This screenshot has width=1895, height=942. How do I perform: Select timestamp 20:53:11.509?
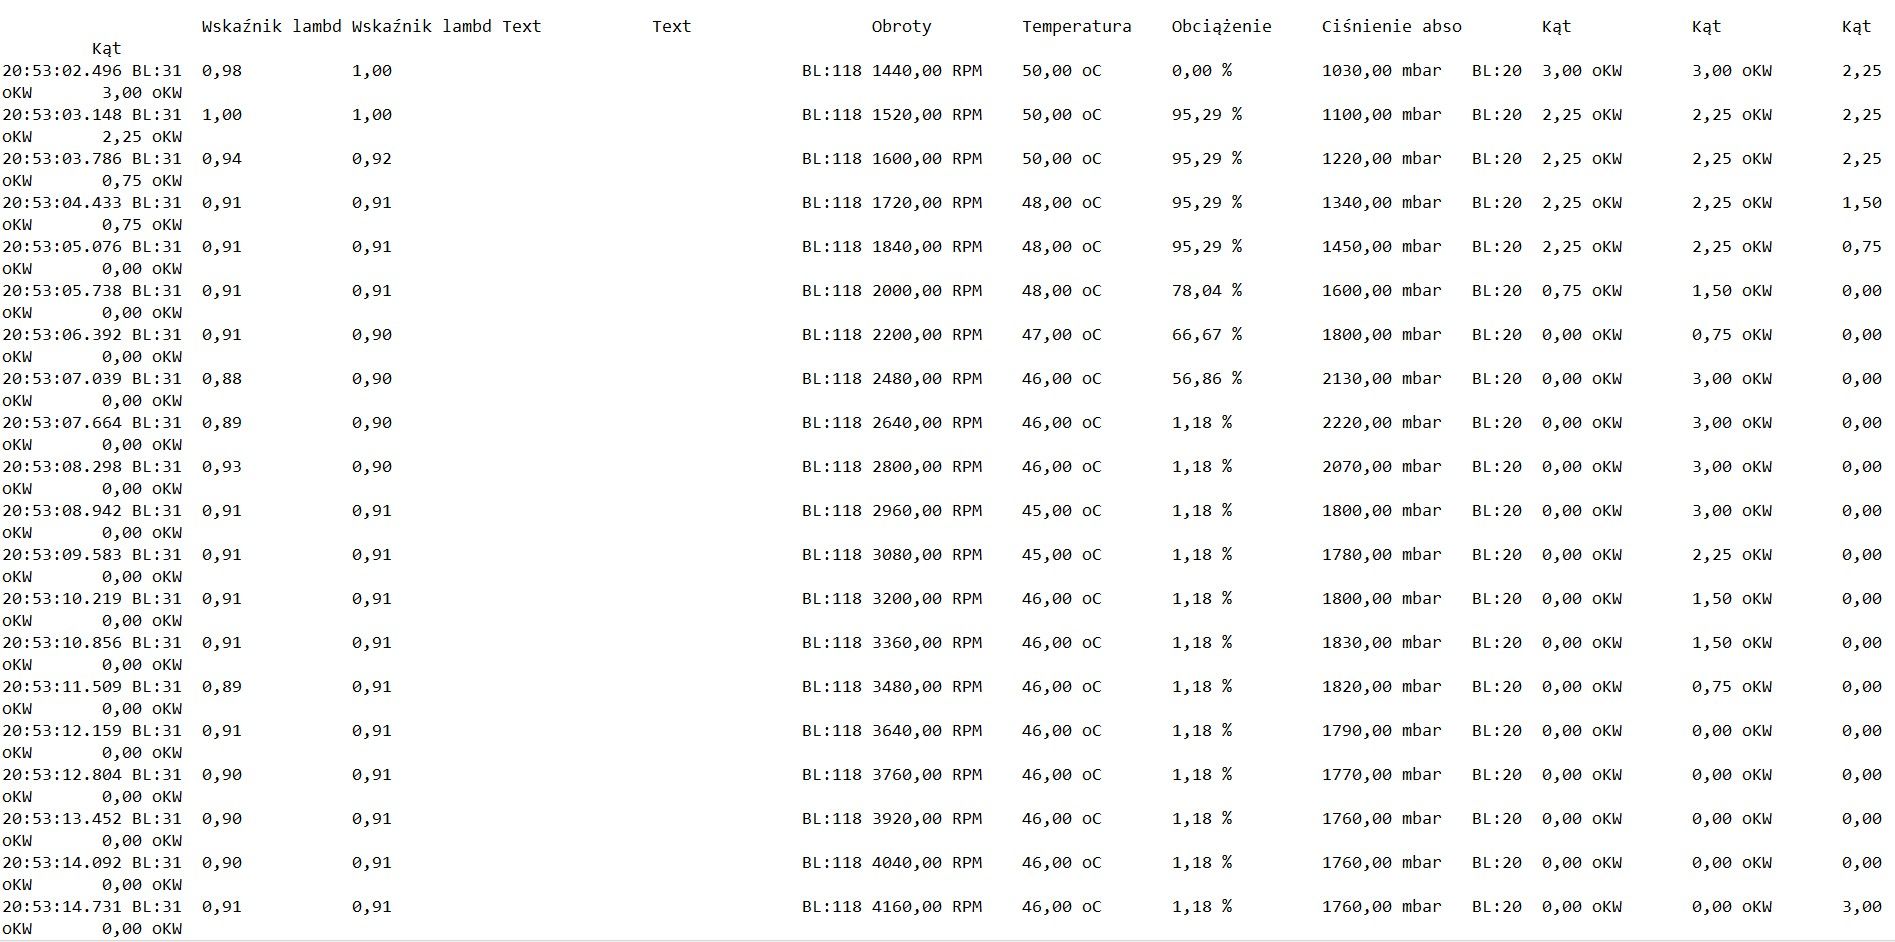tap(62, 687)
